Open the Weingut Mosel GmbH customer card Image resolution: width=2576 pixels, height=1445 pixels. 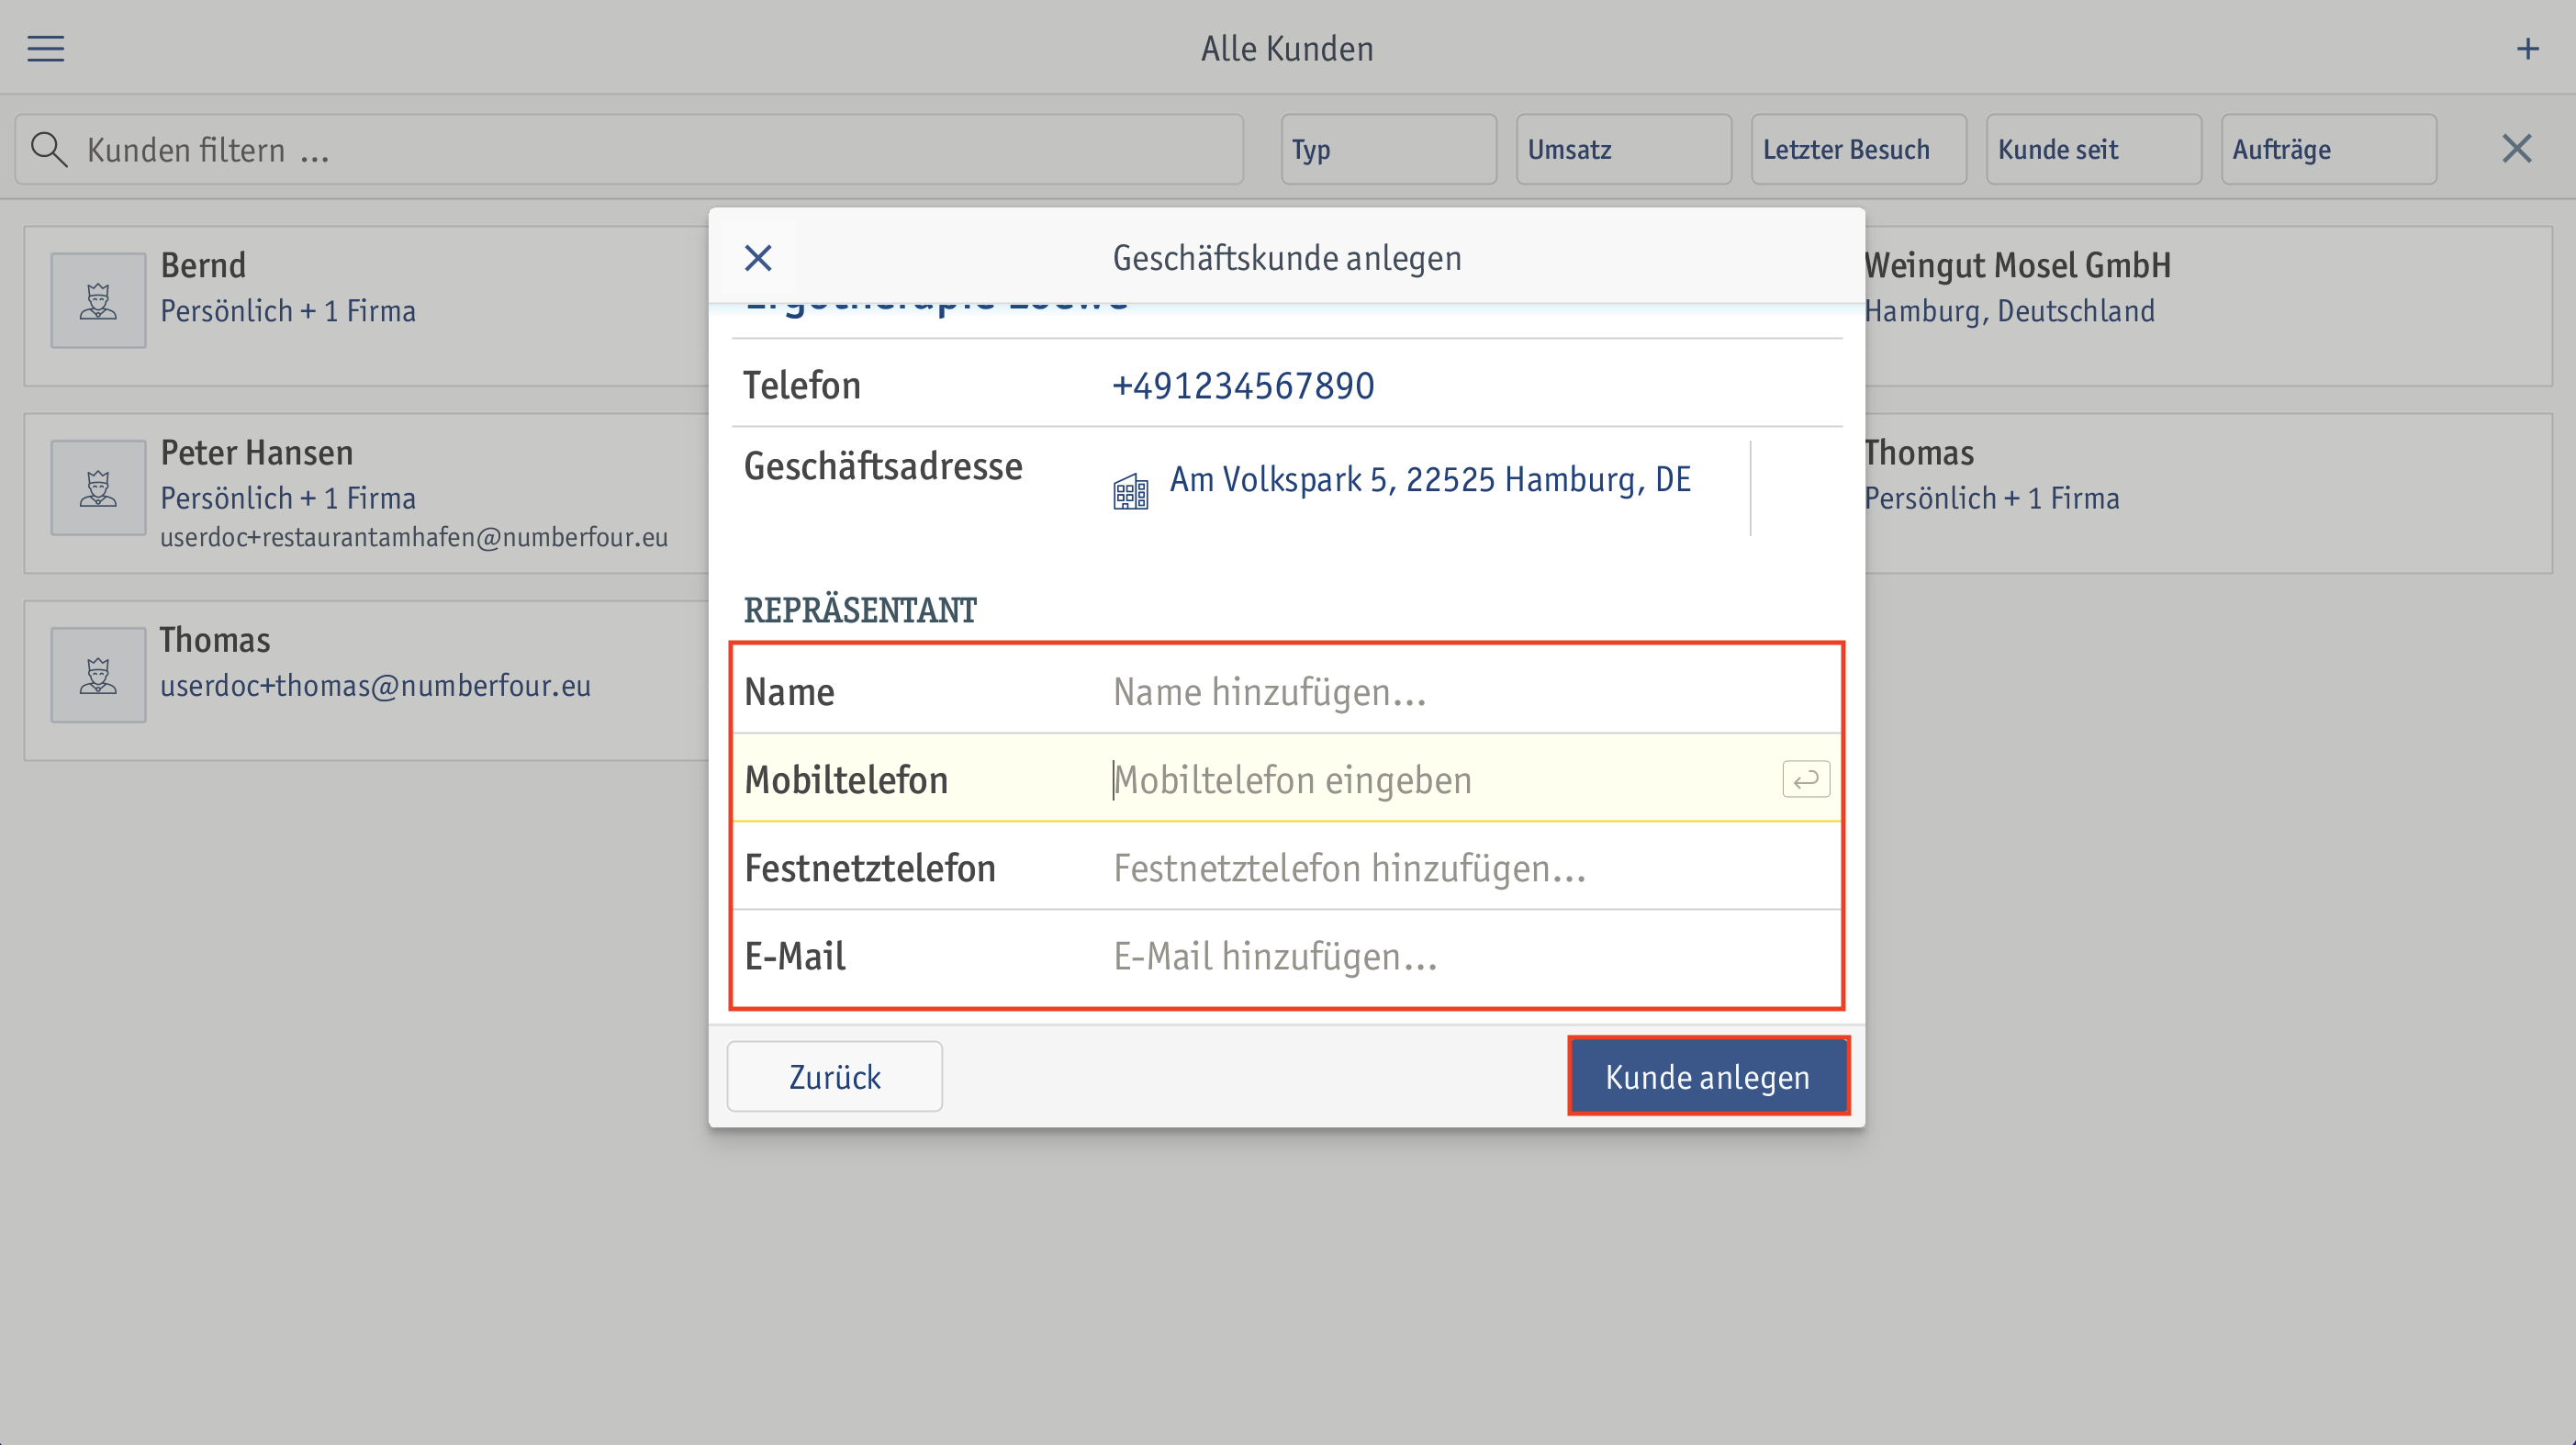tap(2208, 305)
